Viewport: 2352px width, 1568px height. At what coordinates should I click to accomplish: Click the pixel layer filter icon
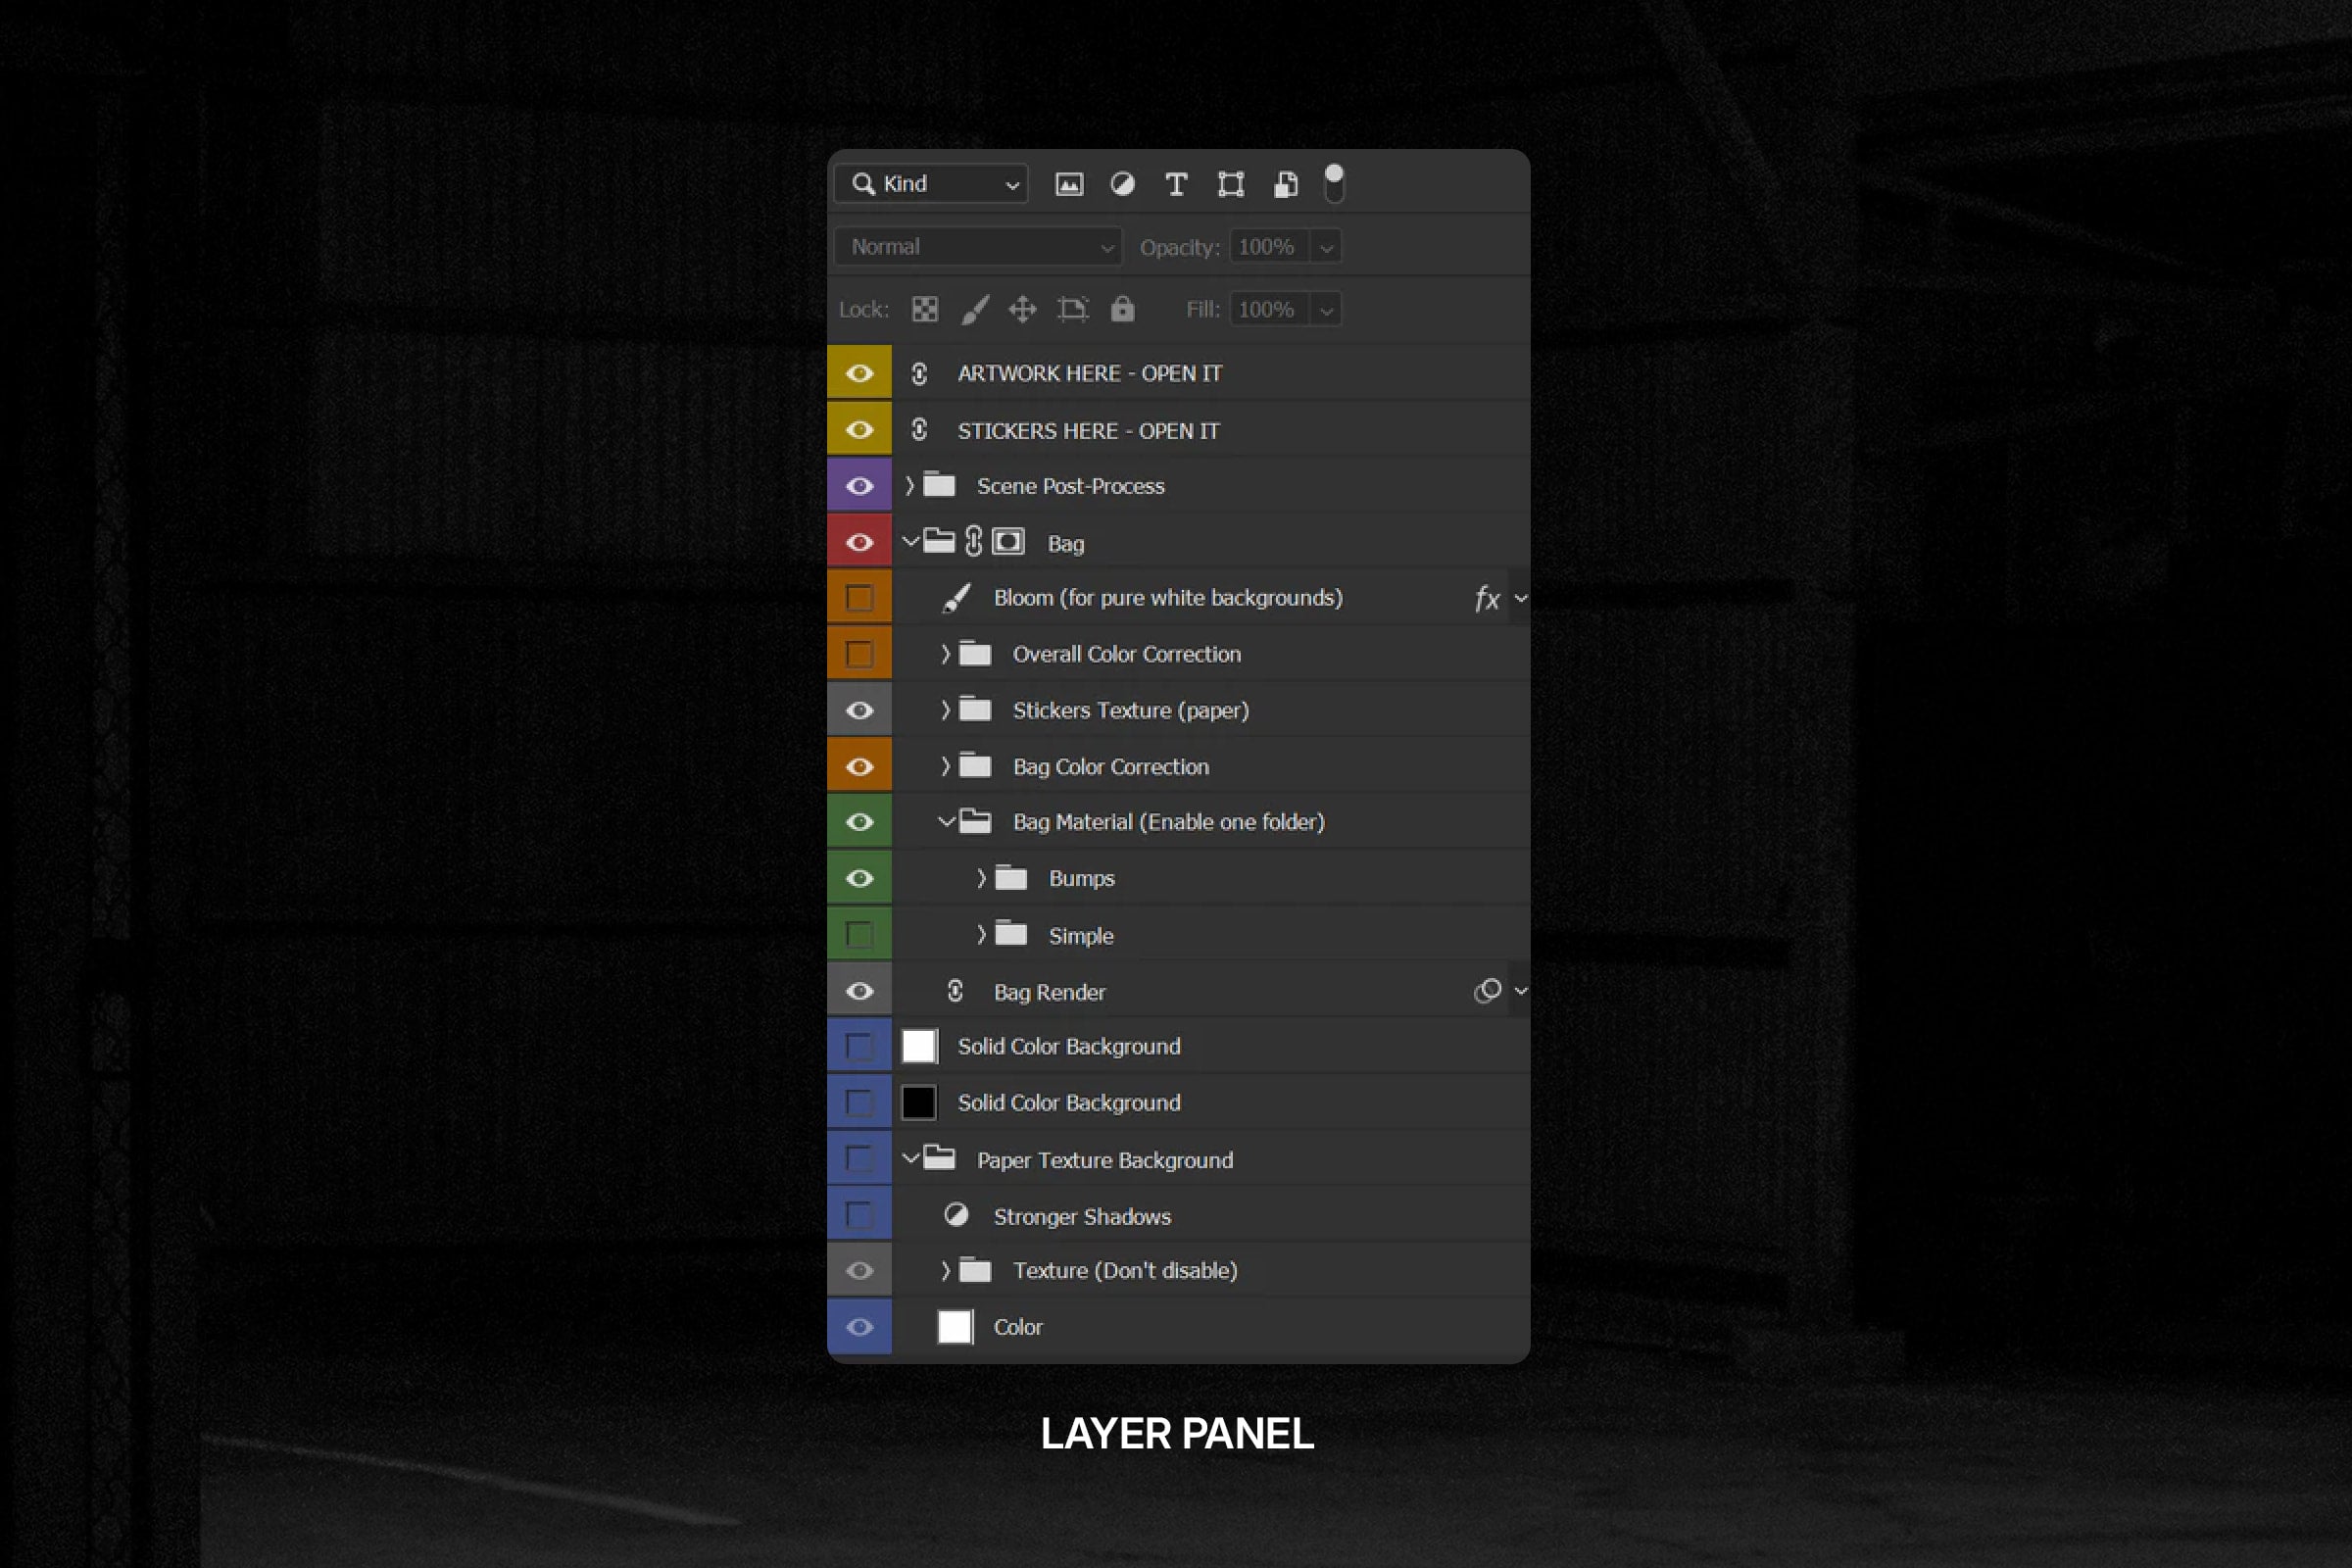tap(1069, 184)
